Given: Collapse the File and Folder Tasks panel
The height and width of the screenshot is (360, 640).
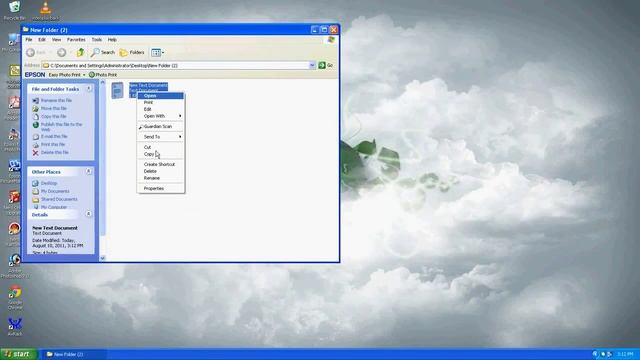Looking at the screenshot, I should 89,89.
